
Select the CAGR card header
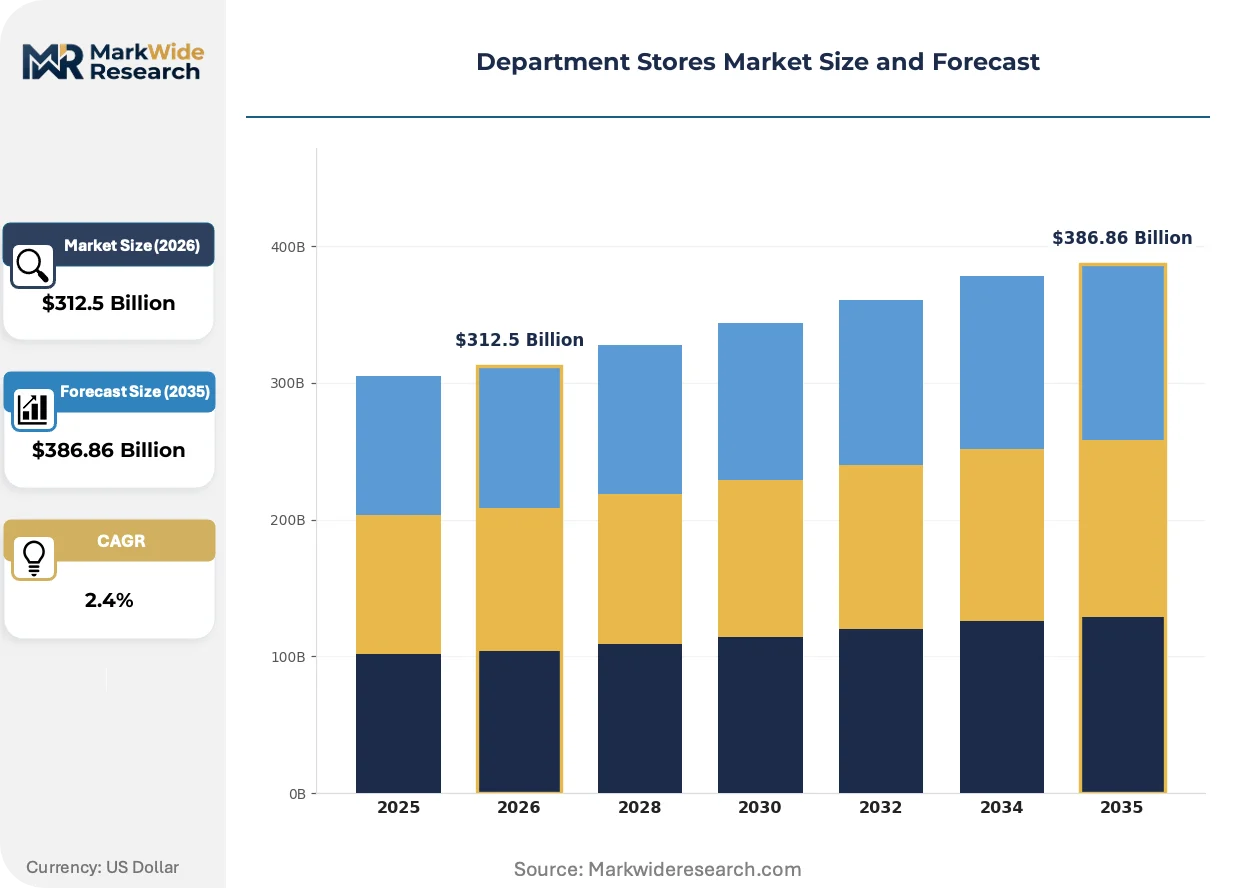pyautogui.click(x=109, y=540)
